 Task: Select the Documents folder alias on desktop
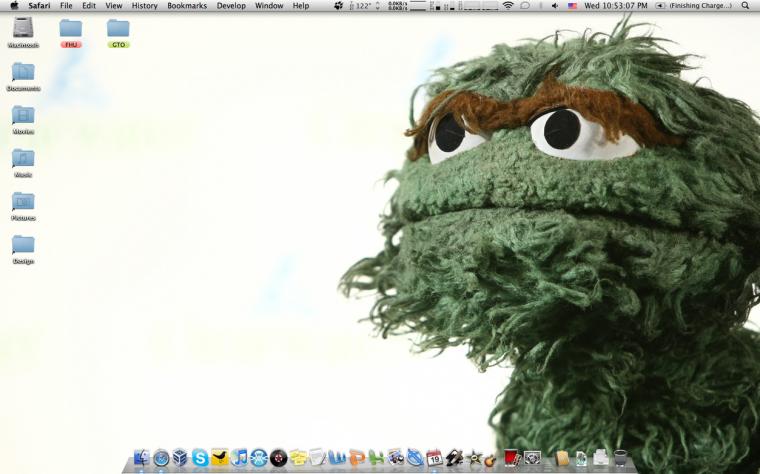click(23, 77)
